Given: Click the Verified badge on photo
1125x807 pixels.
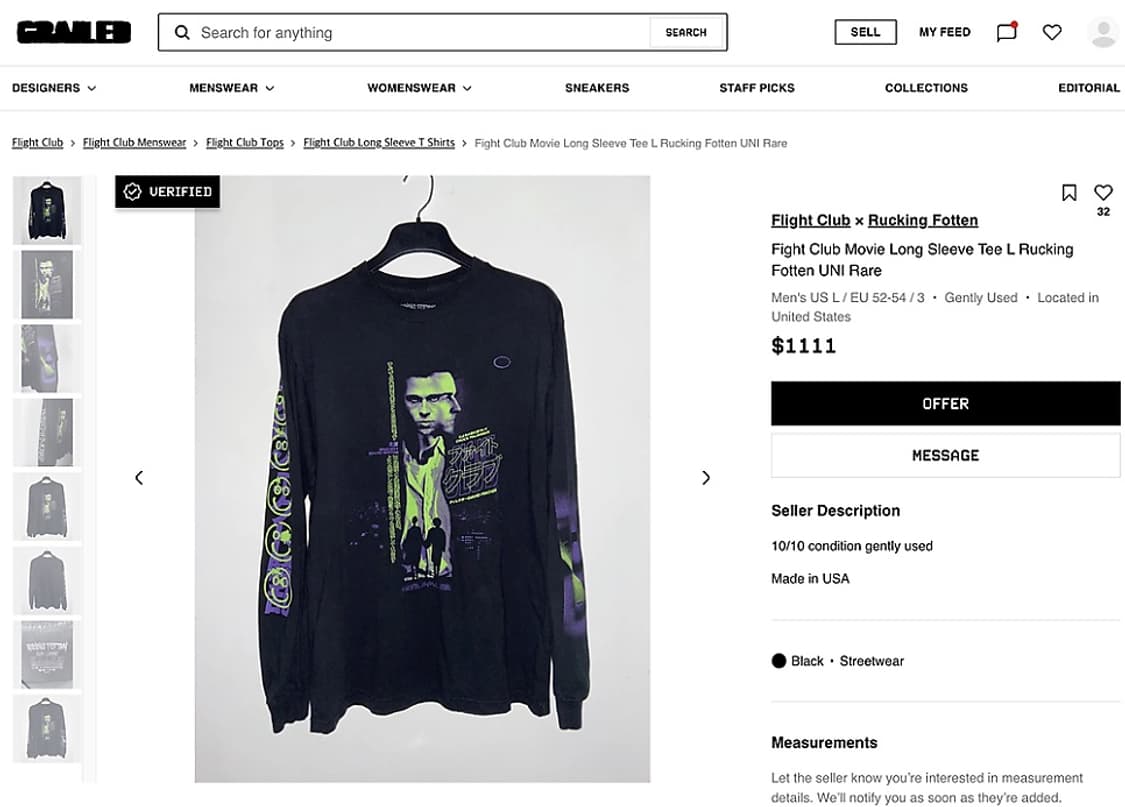Looking at the screenshot, I should 167,192.
